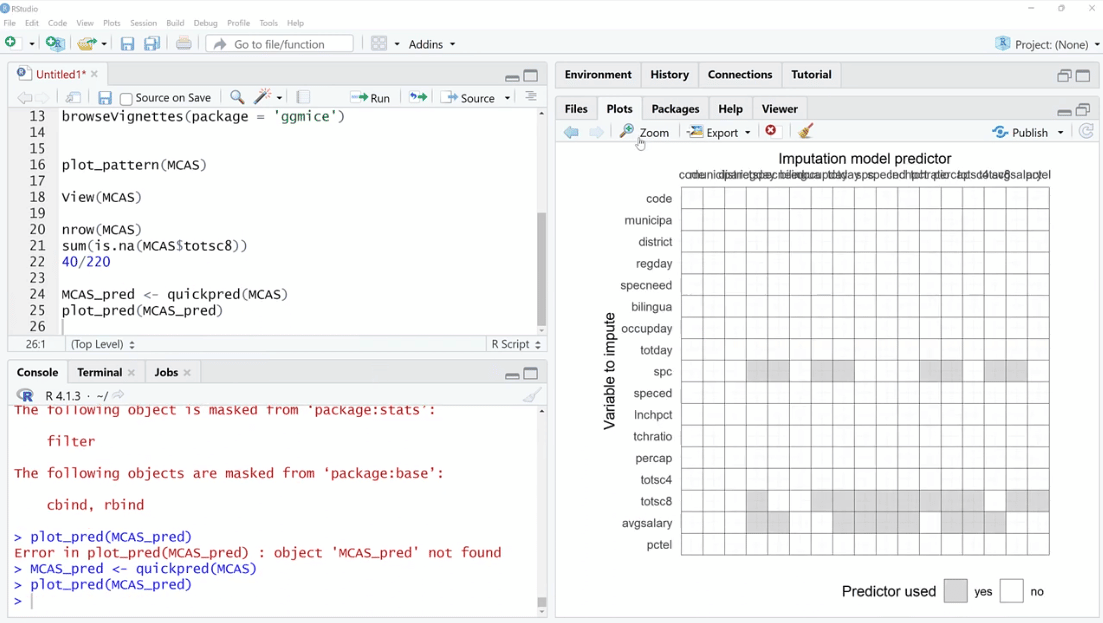The width and height of the screenshot is (1103, 623).
Task: Compile a report with the notebook icon
Action: coord(303,97)
